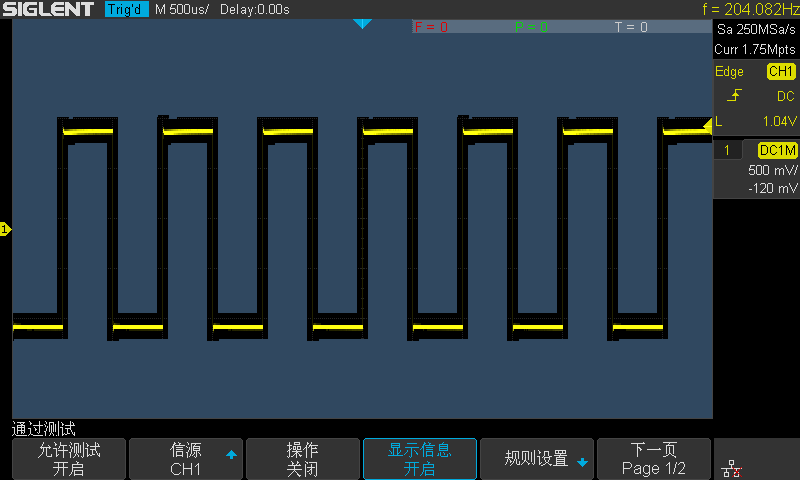Click the red F = 0 fail counter
The height and width of the screenshot is (480, 800).
(x=431, y=27)
